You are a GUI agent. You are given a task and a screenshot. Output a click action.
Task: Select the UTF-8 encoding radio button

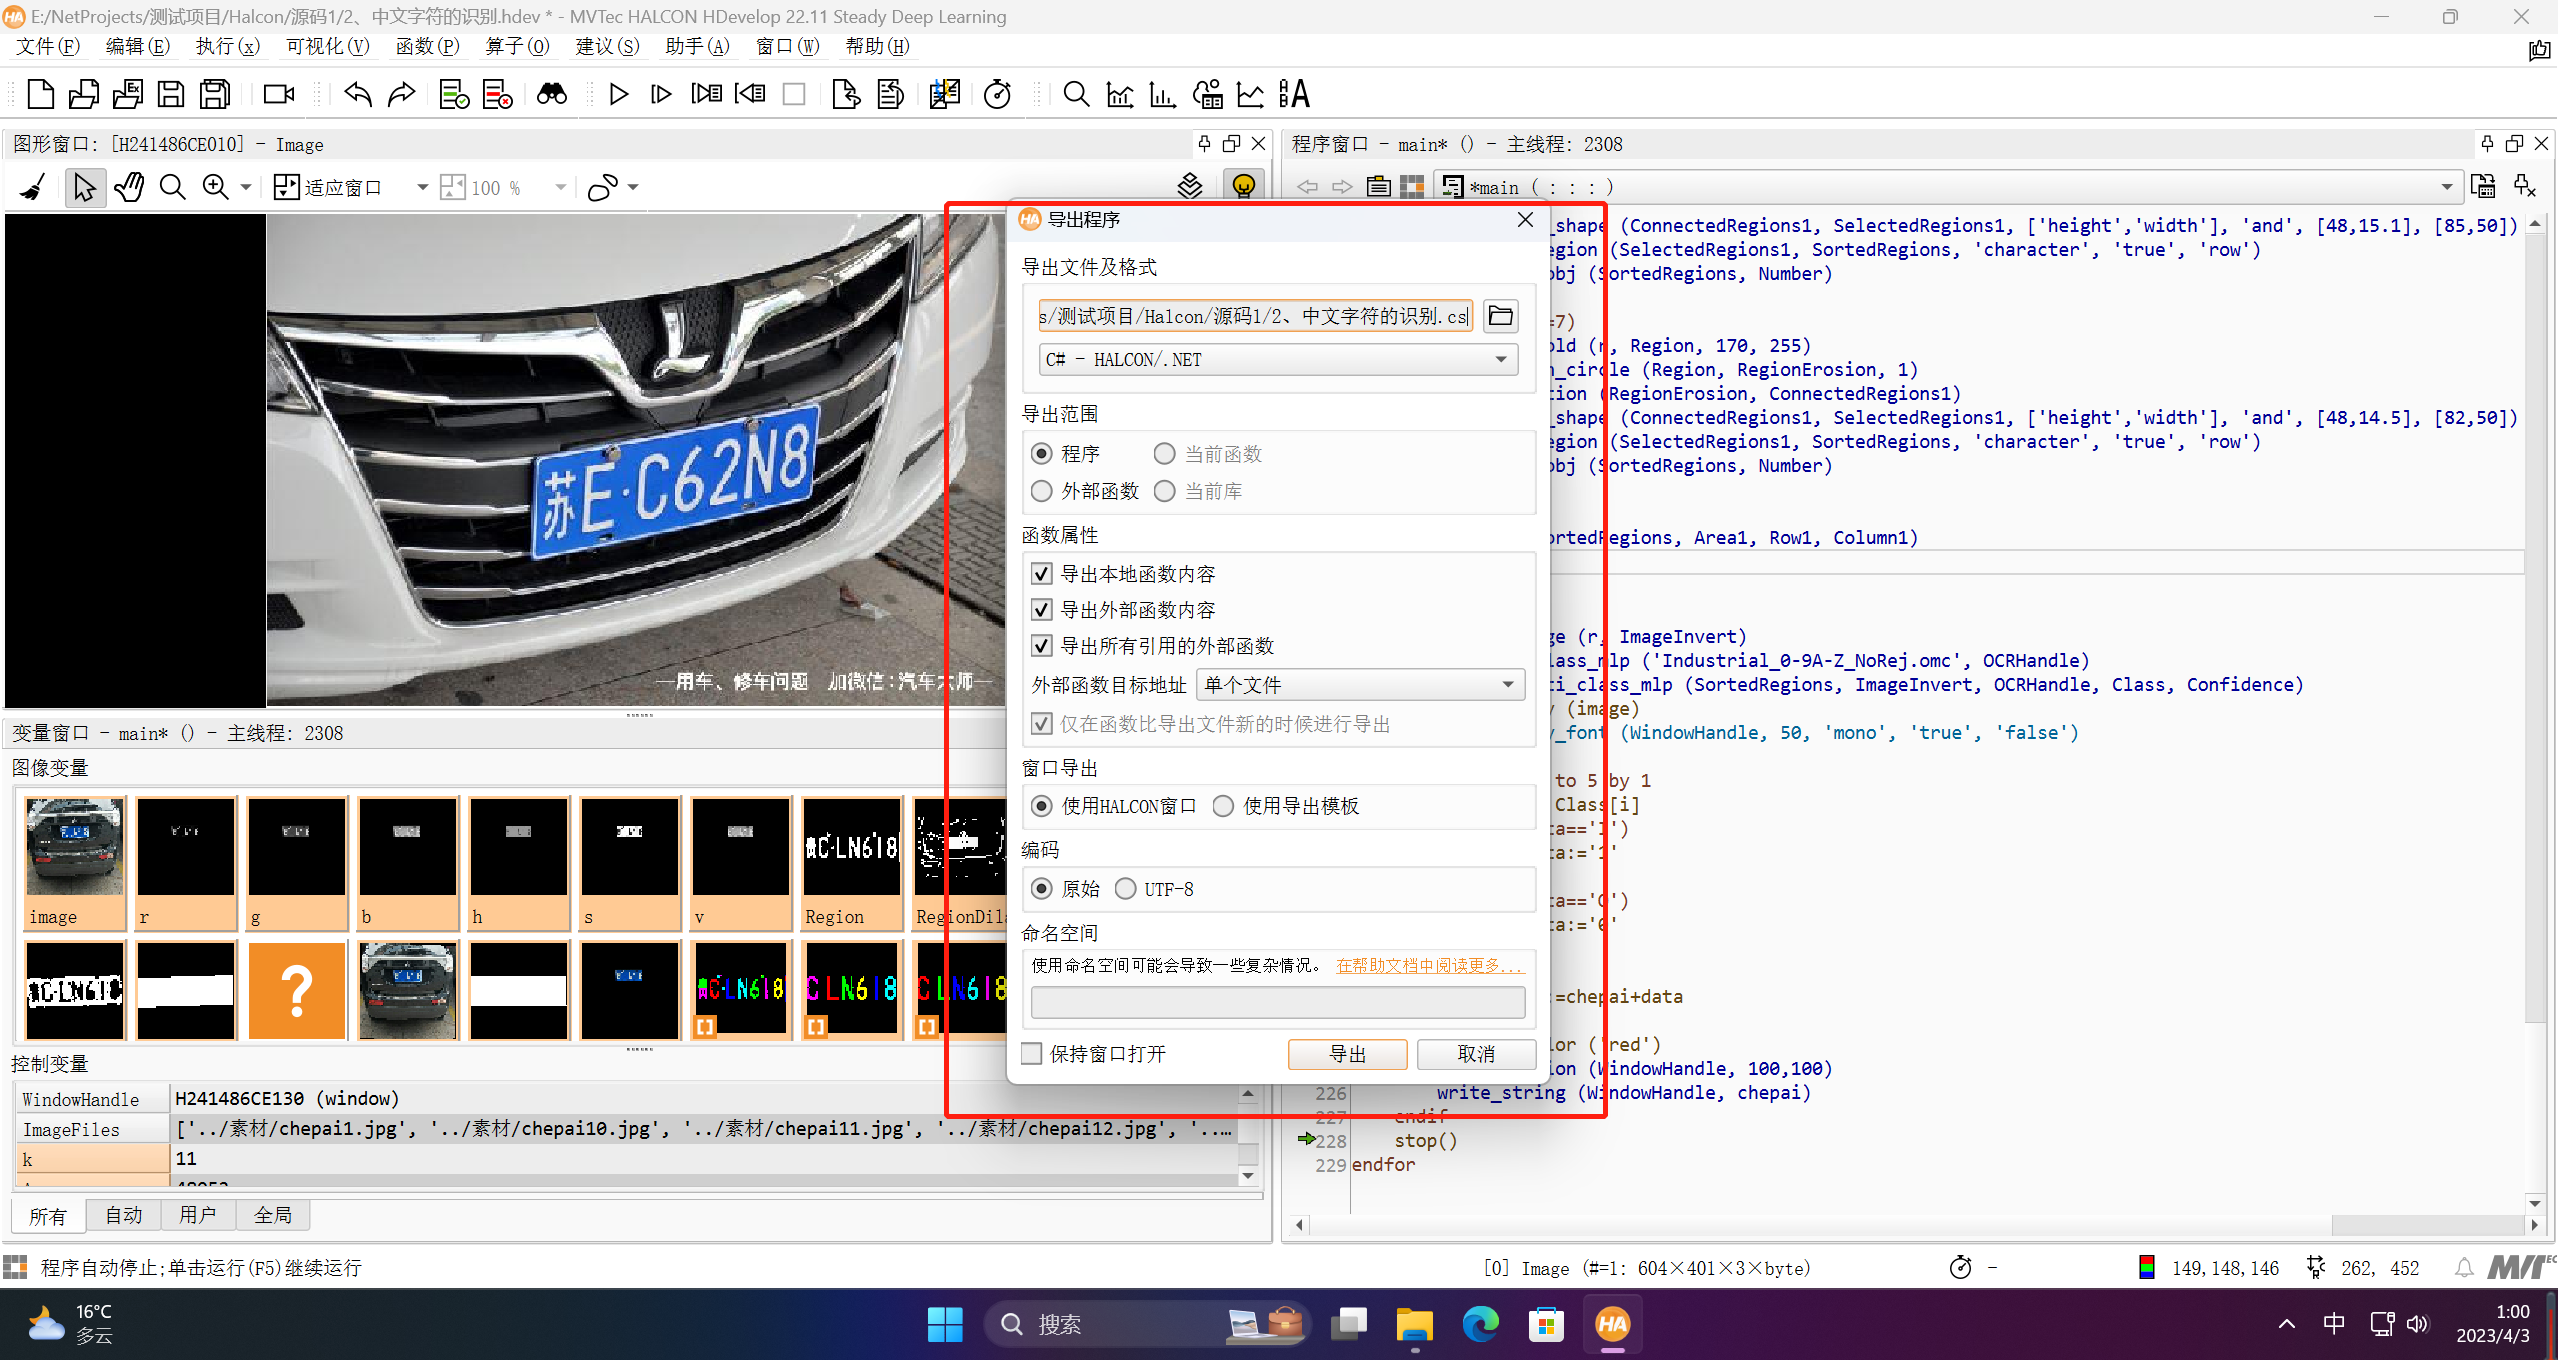(1126, 889)
